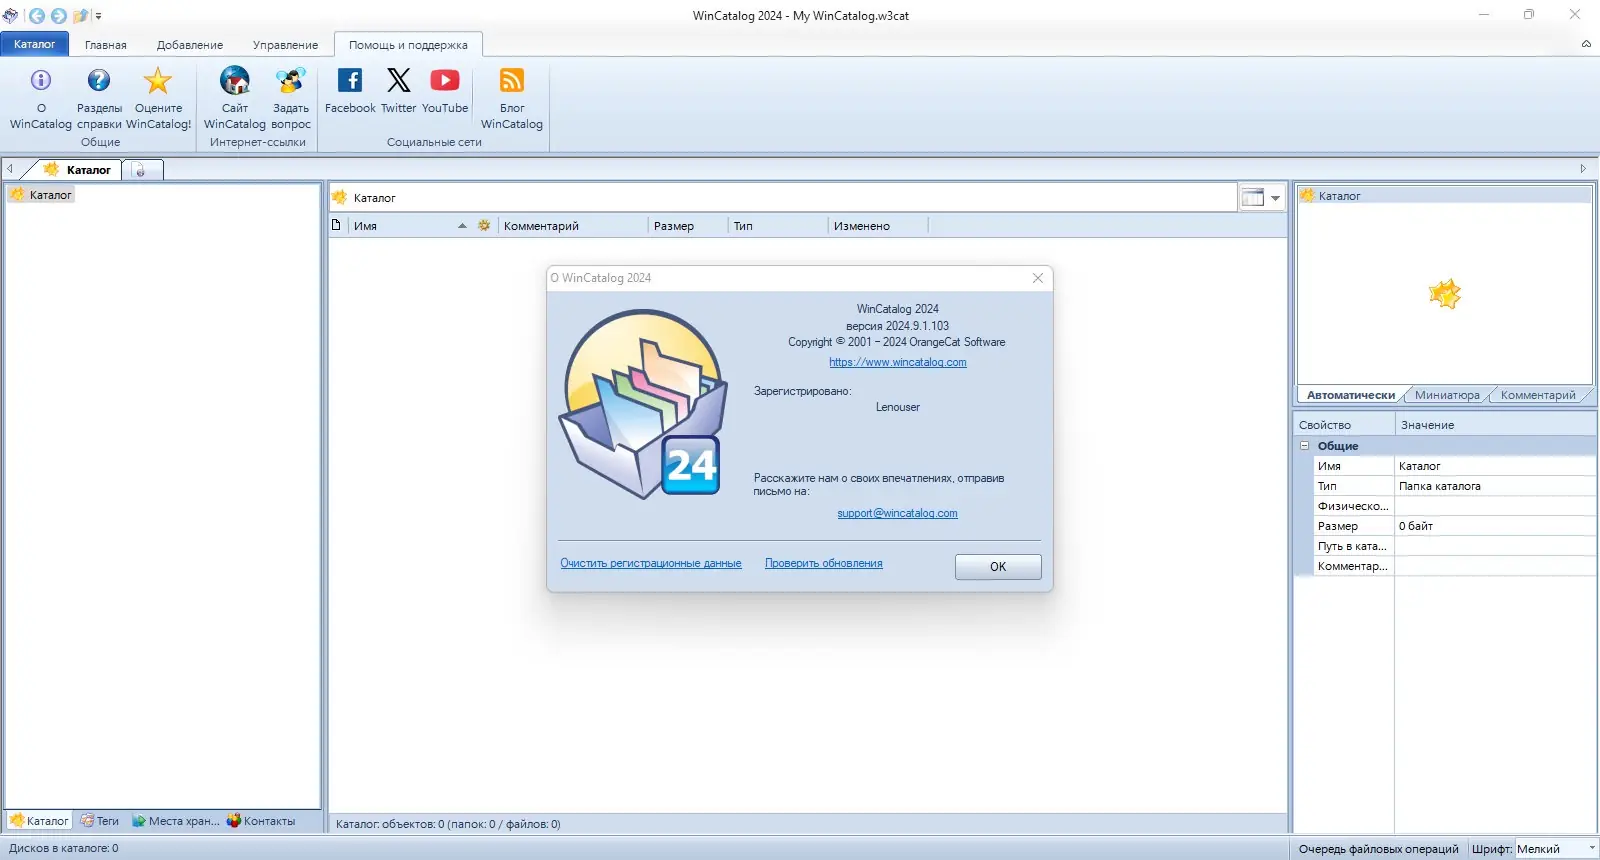Open the new document tab icon
This screenshot has height=860, width=1600.
(140, 170)
